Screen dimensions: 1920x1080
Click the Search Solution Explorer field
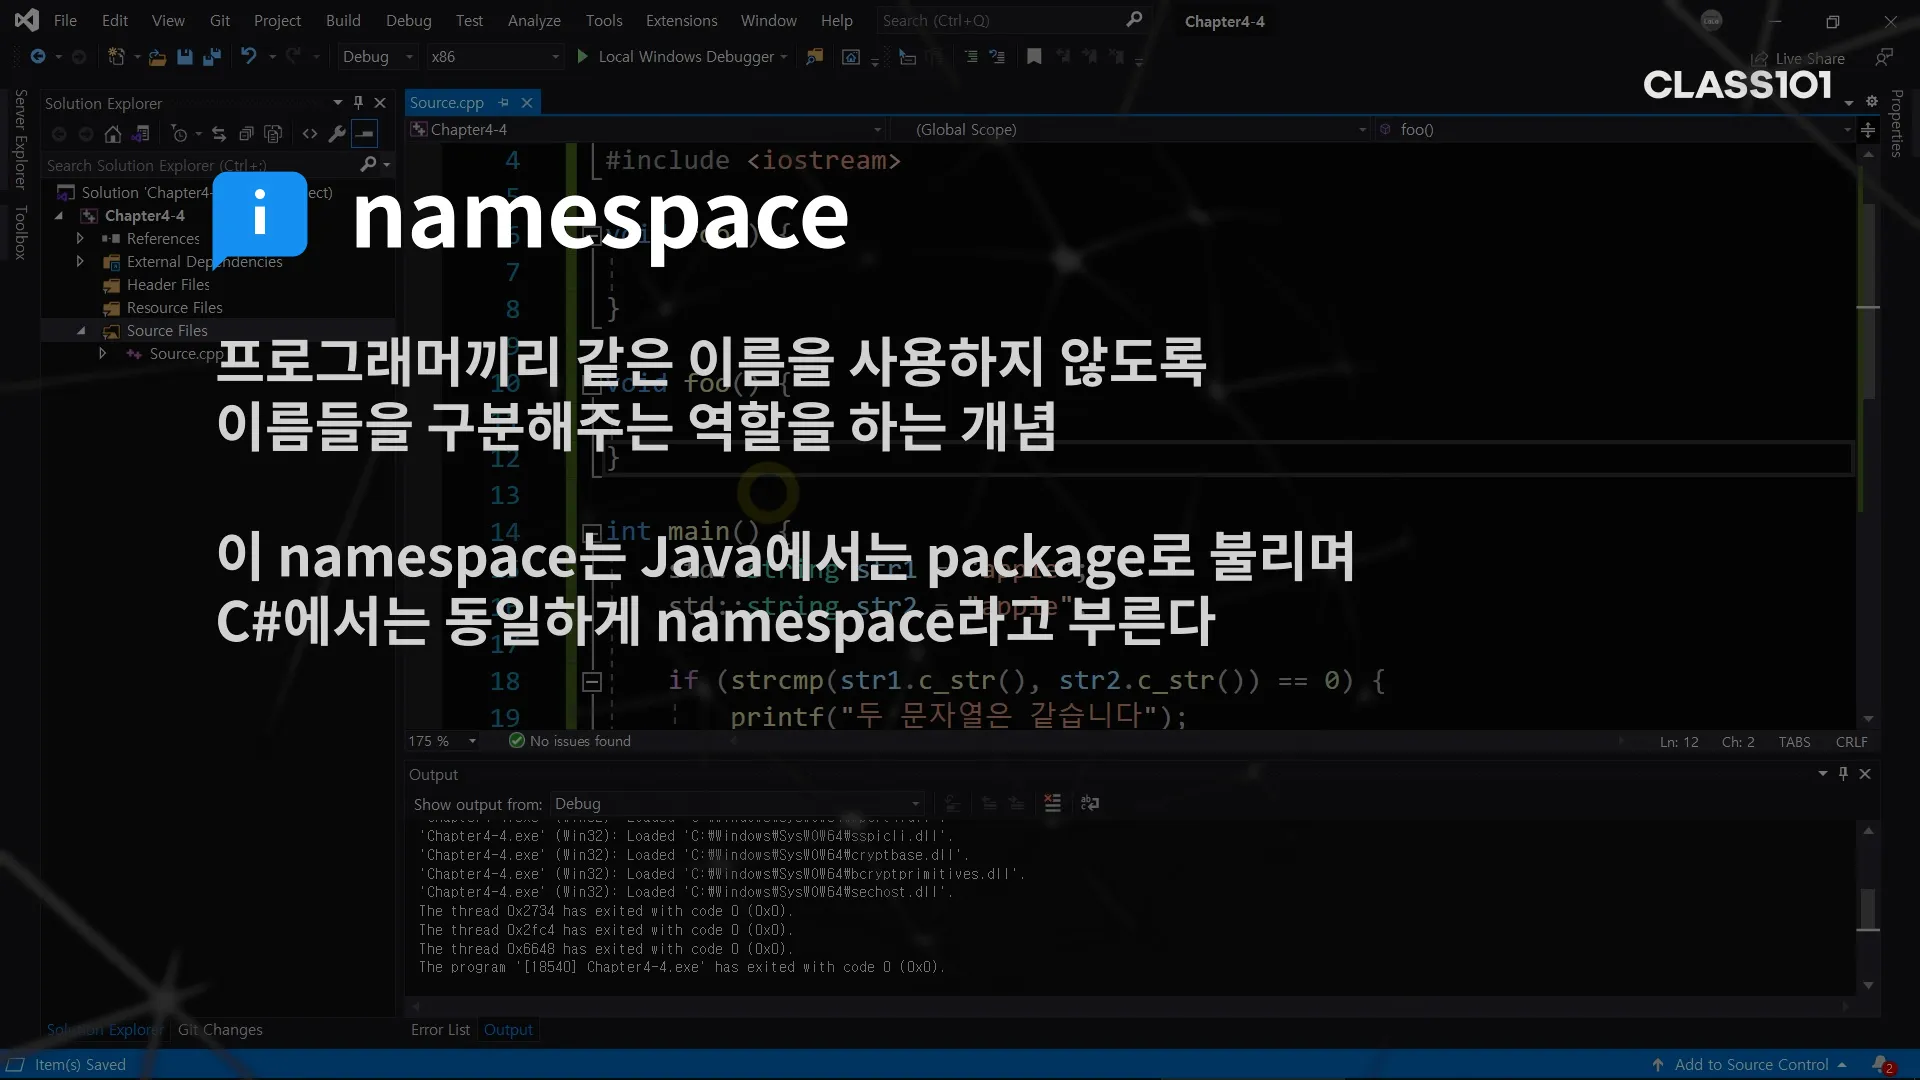point(200,165)
